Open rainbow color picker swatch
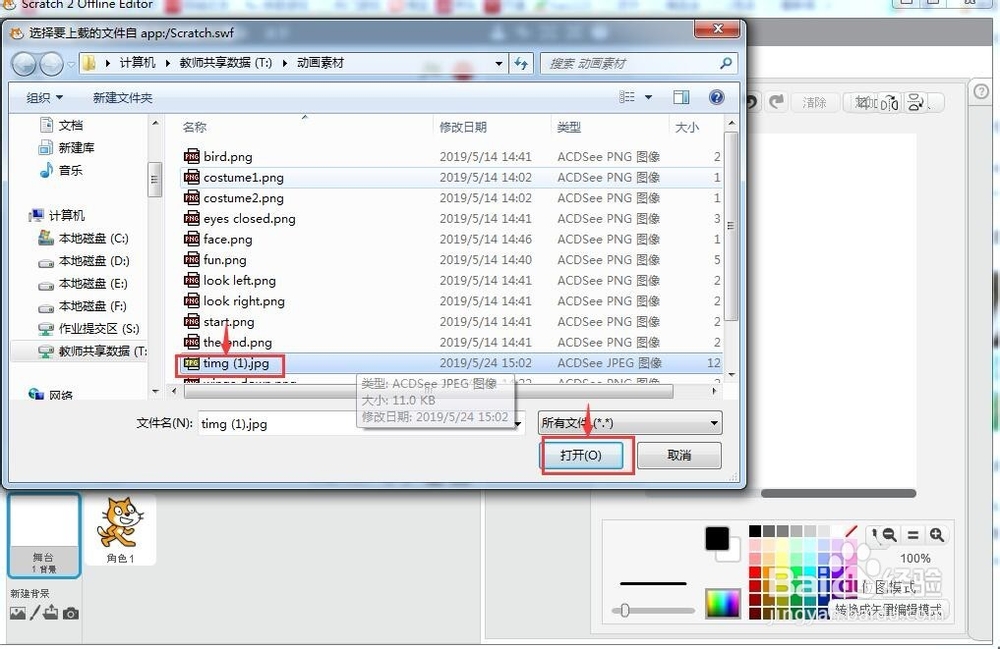This screenshot has width=1000, height=649. pyautogui.click(x=722, y=602)
